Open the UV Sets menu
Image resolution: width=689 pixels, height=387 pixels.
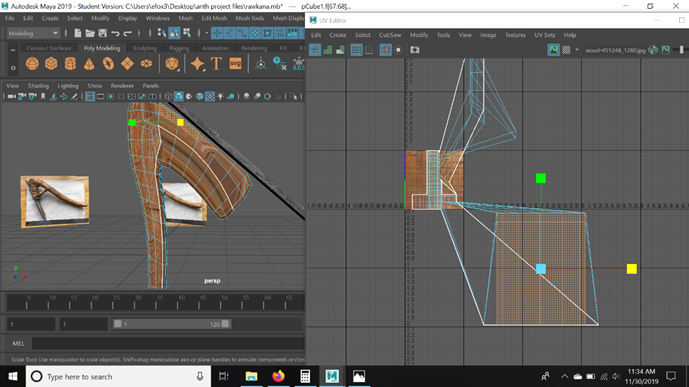click(x=544, y=35)
